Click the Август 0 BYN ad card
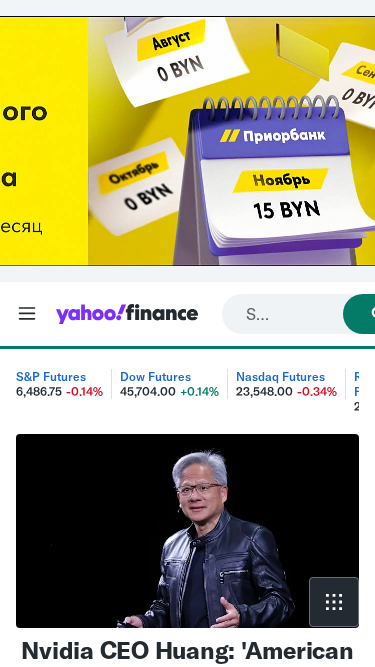 (176, 60)
